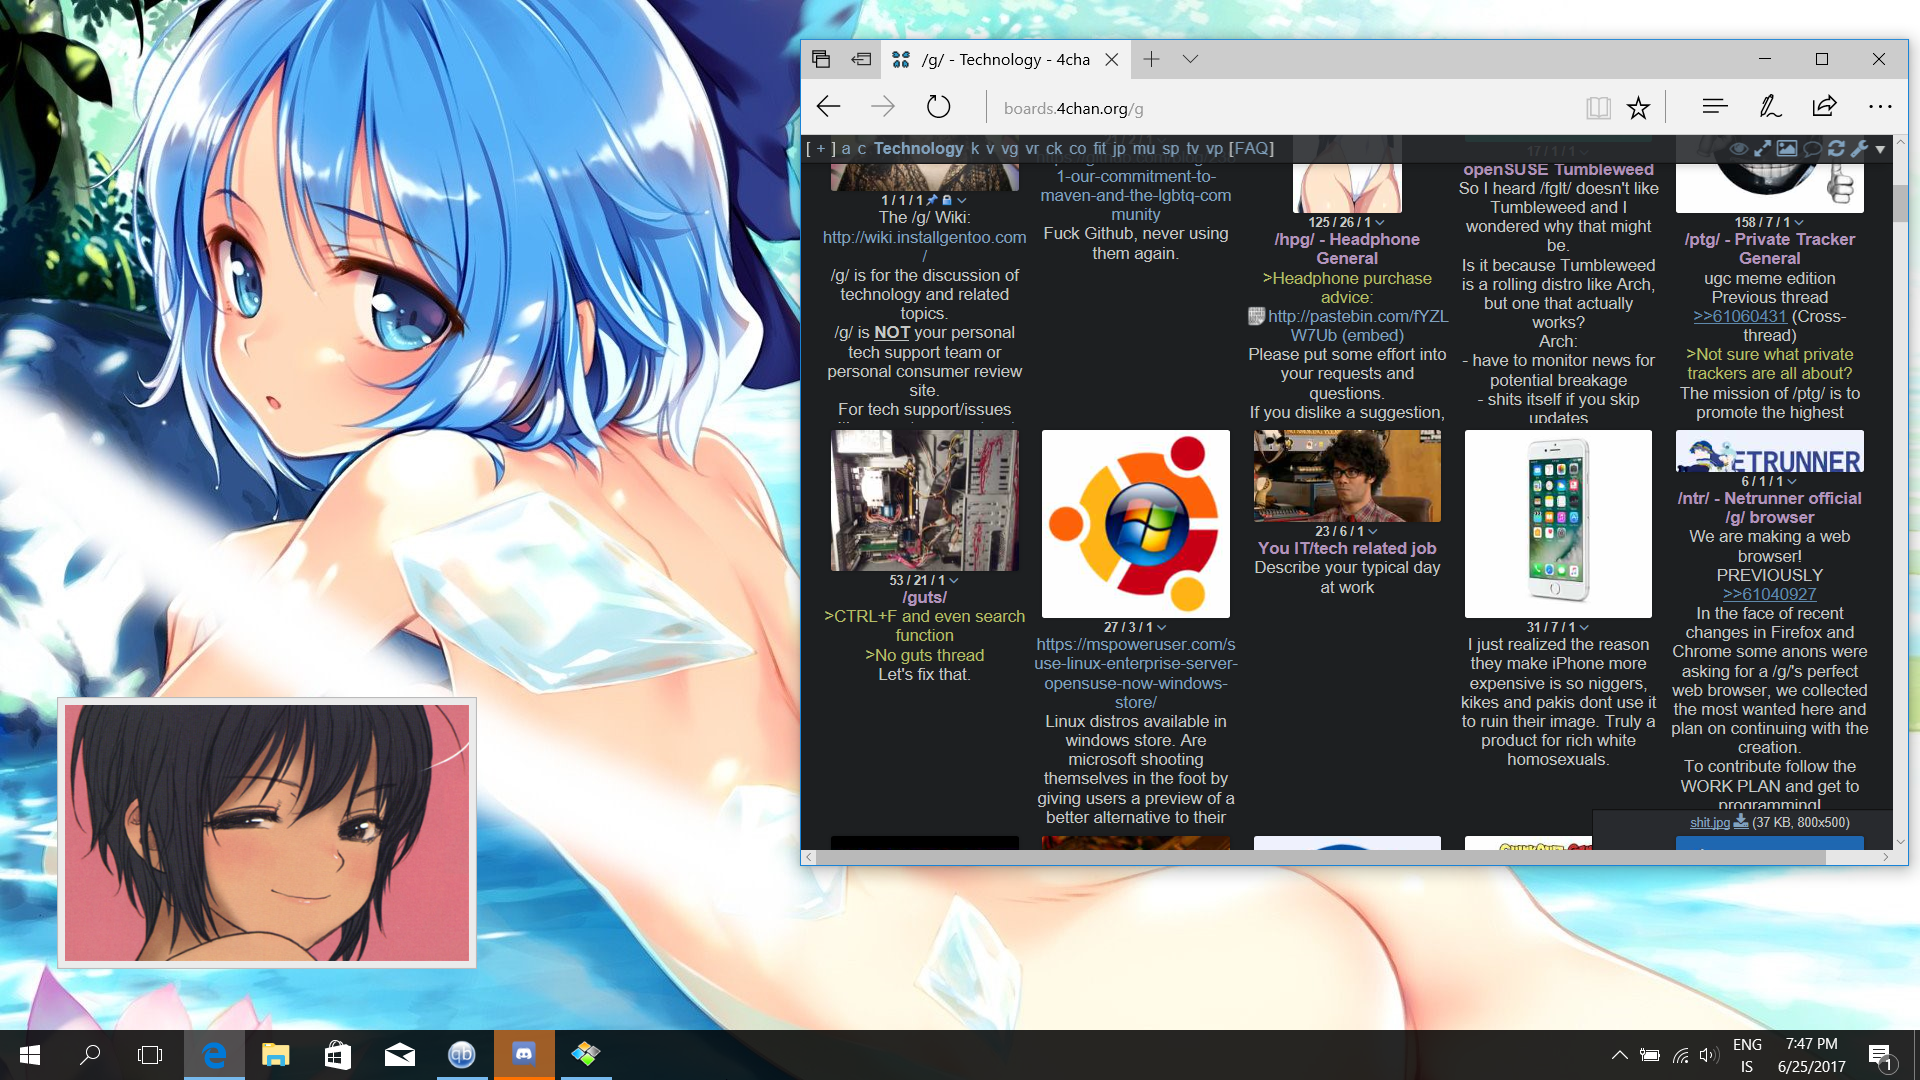
Task: Expand the /guts/ thread menu arrow
Action: point(954,580)
